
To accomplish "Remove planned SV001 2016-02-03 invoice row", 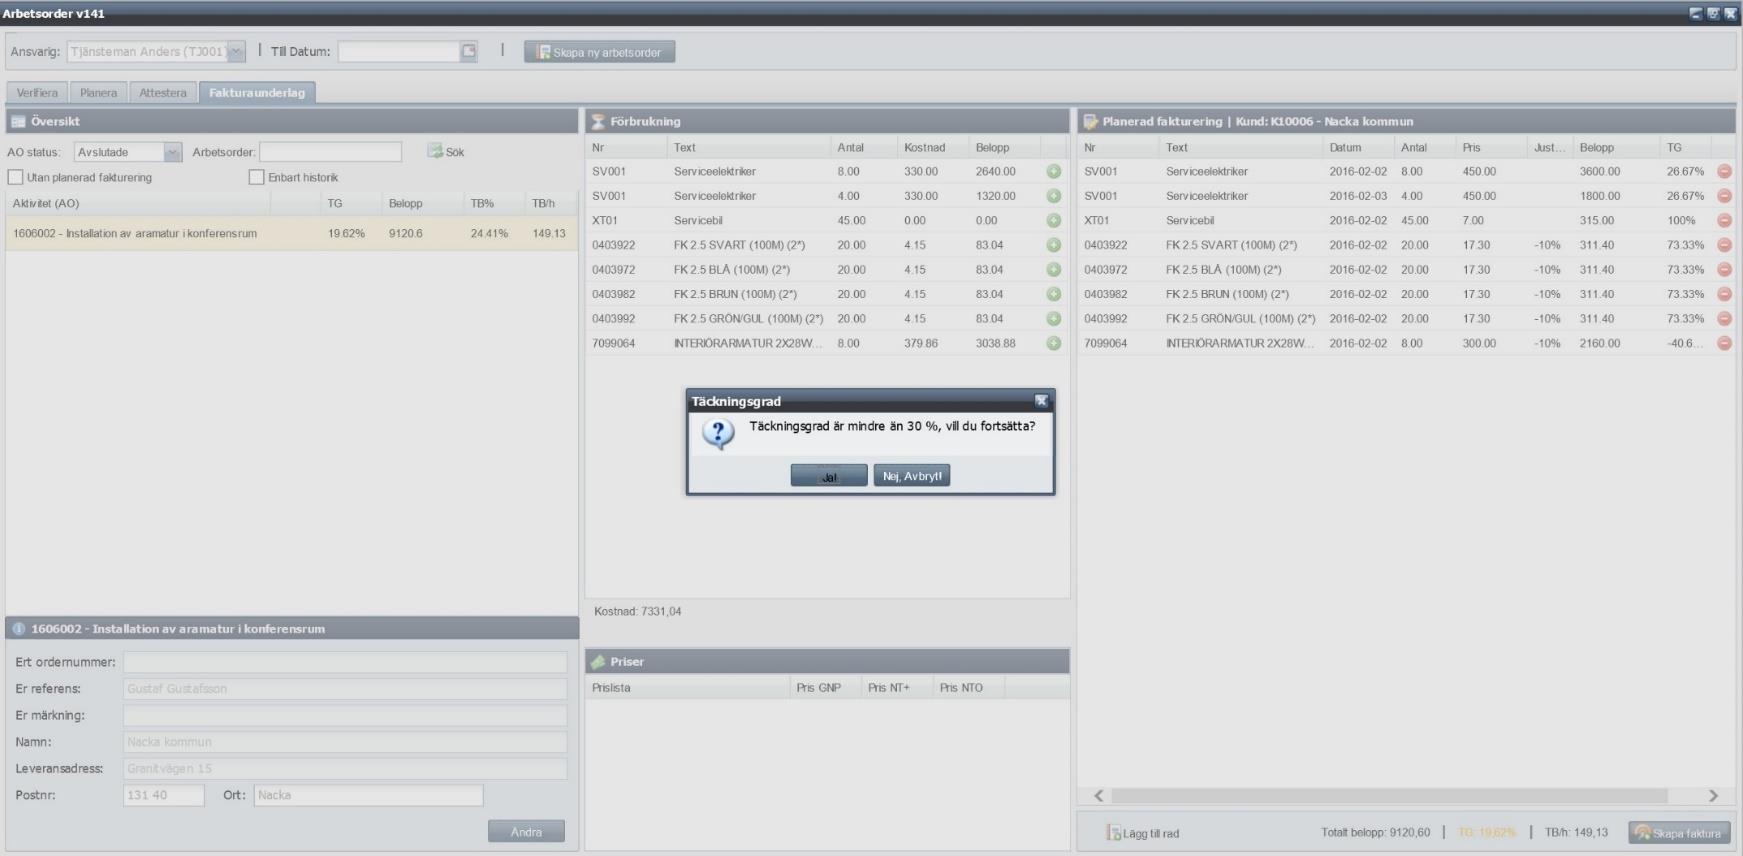I will tap(1724, 196).
